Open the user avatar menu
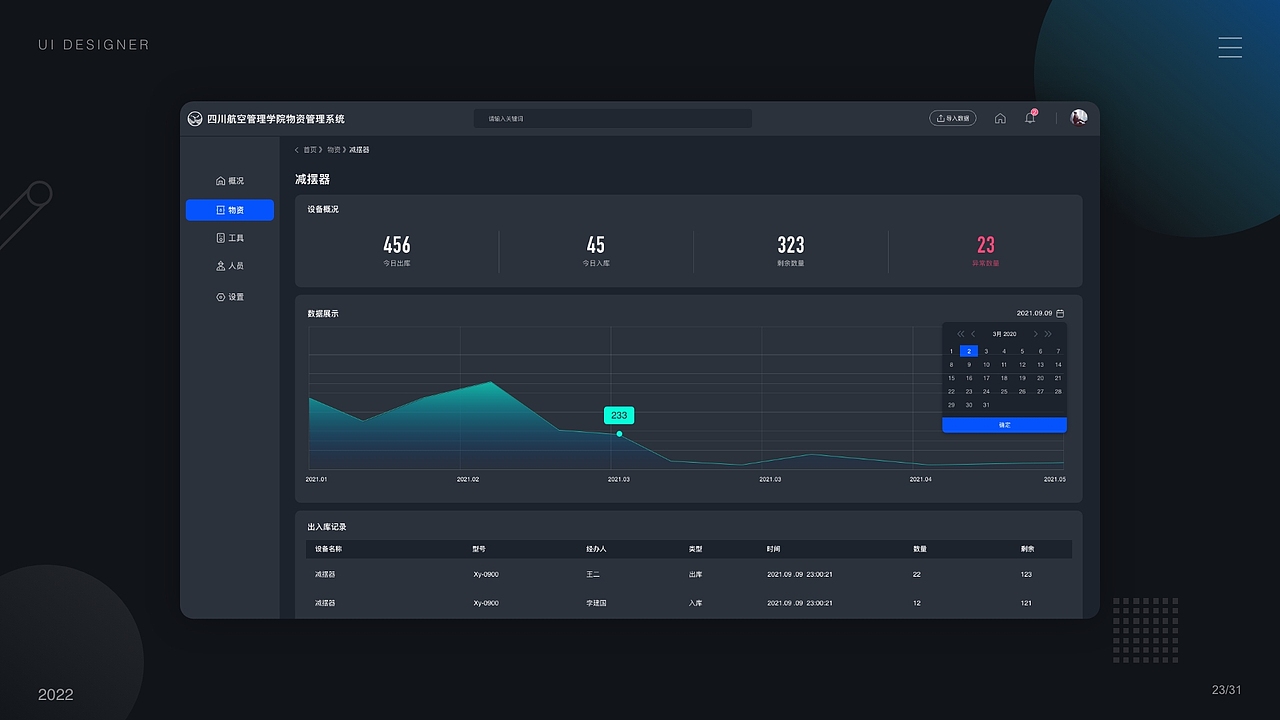 coord(1078,118)
